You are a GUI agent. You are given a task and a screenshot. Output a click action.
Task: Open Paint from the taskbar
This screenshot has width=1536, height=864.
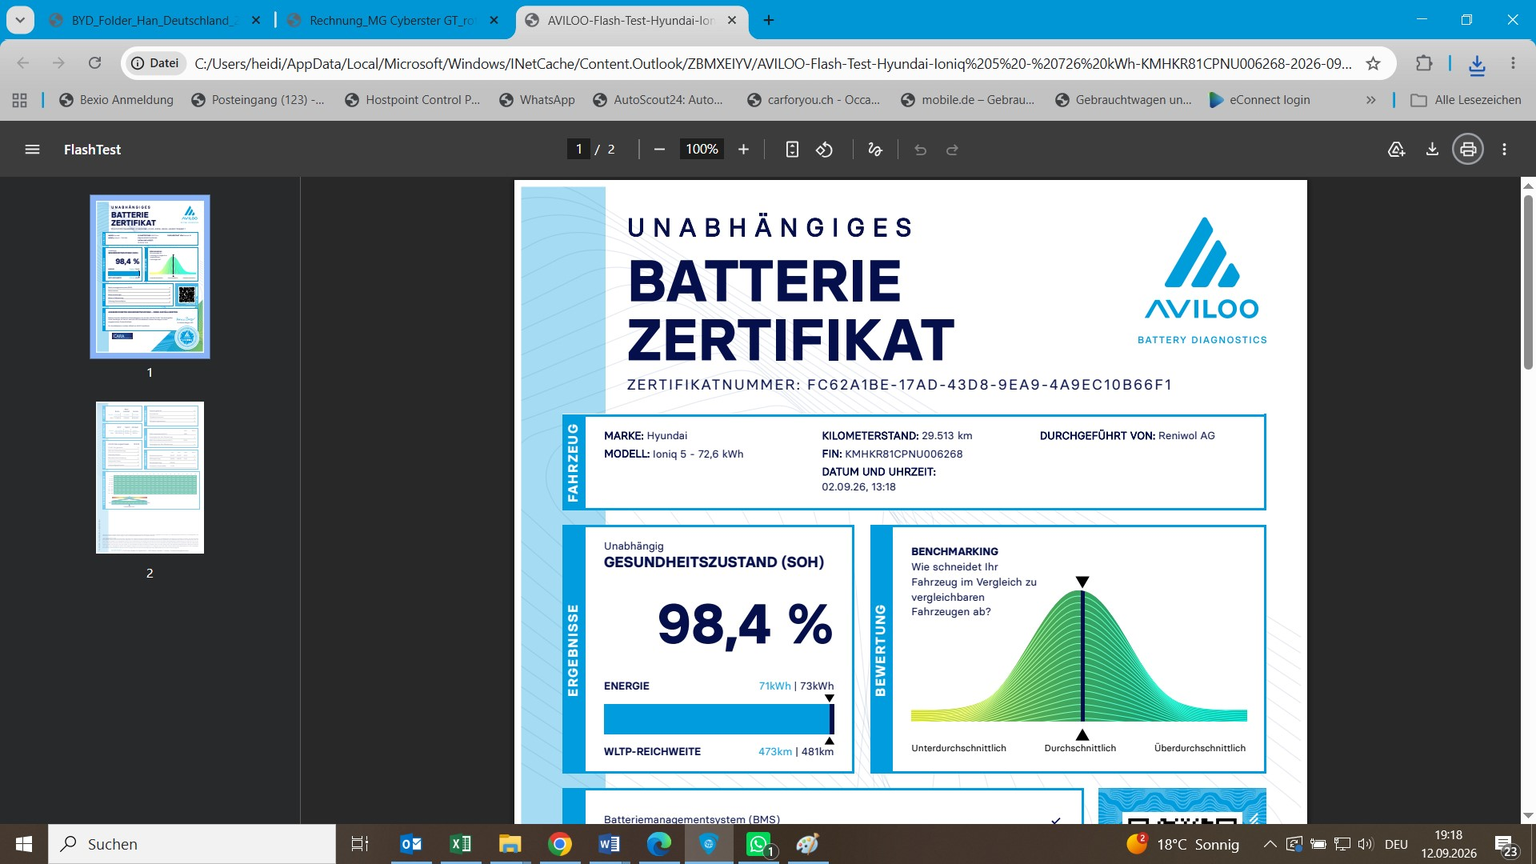808,844
